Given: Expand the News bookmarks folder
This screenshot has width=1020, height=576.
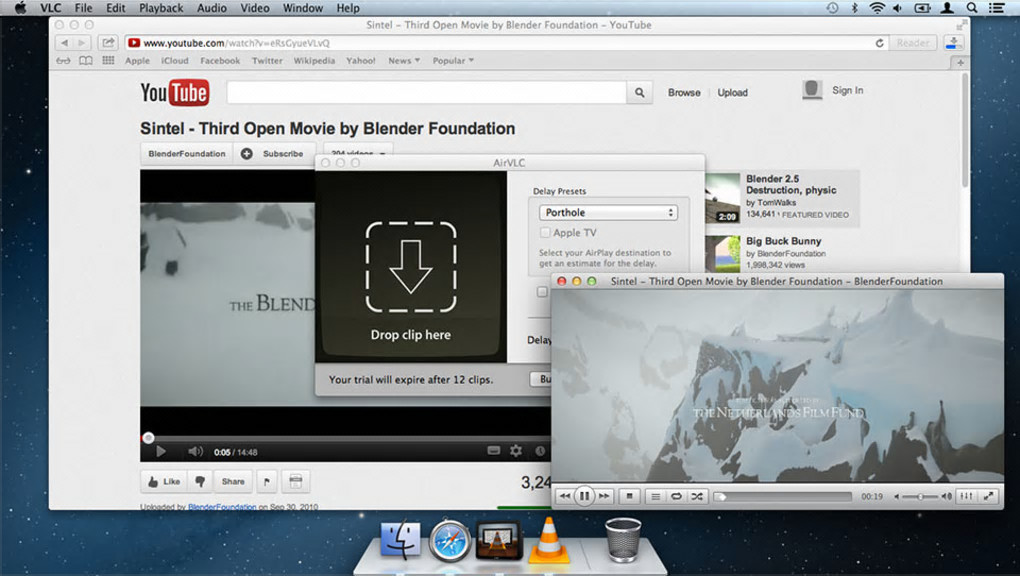Looking at the screenshot, I should point(404,61).
